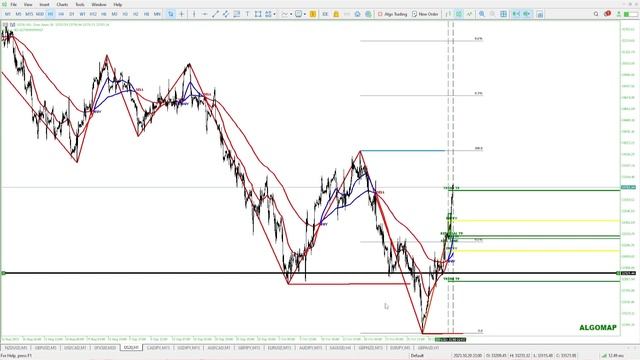Image resolution: width=640 pixels, height=360 pixels.
Task: Click the screenshot icon at toolbar end
Action: (540, 14)
